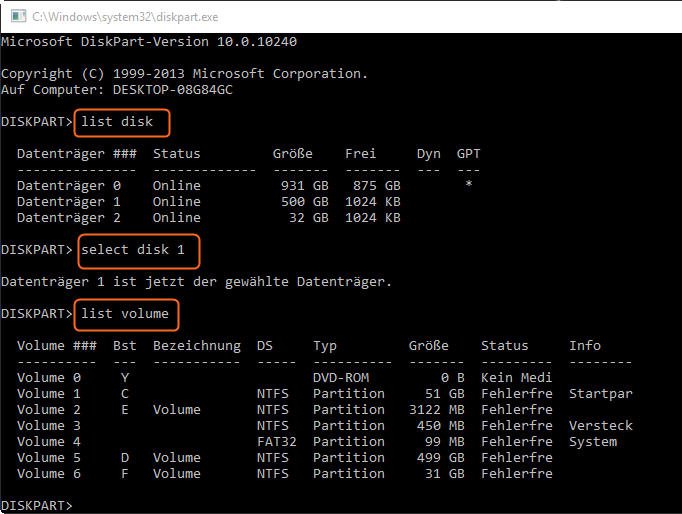Click the highlighted 'list volume' command
The height and width of the screenshot is (514, 682).
(128, 314)
